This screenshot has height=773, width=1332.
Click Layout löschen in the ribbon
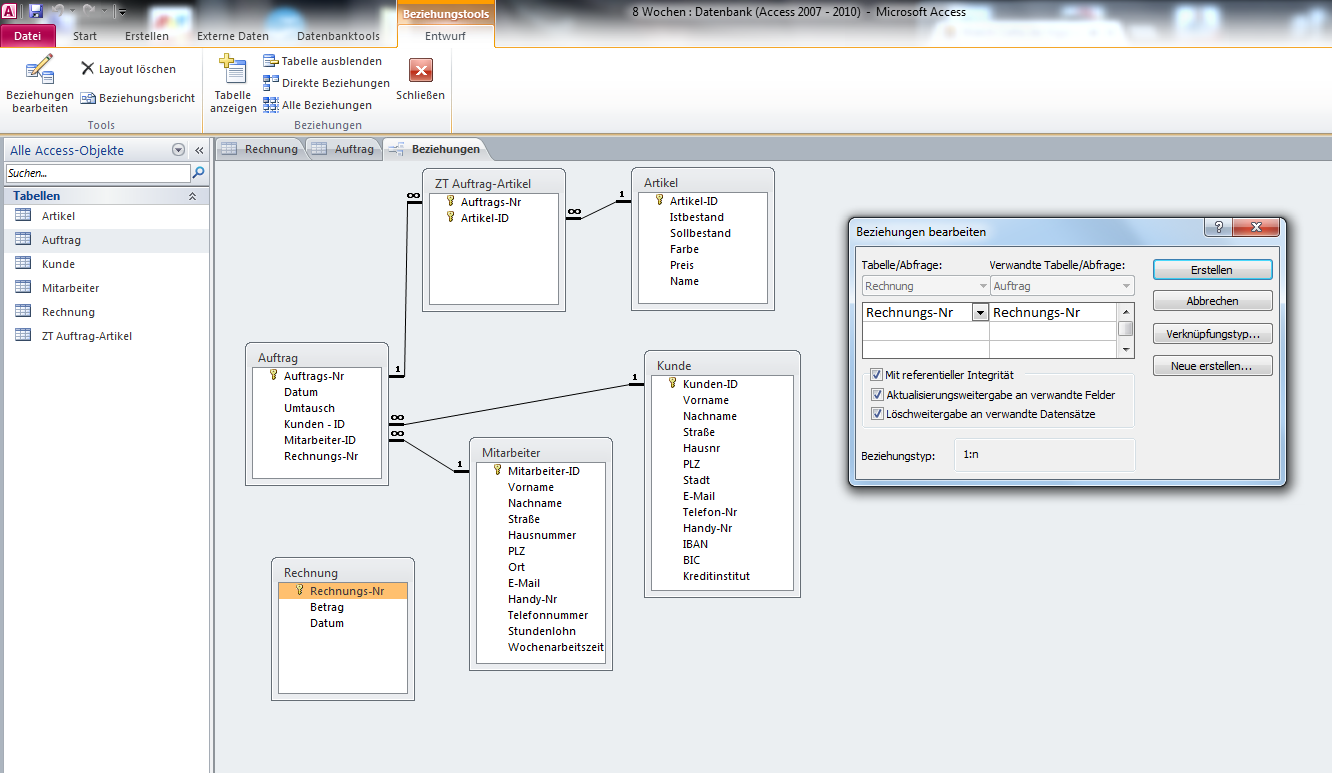(128, 69)
